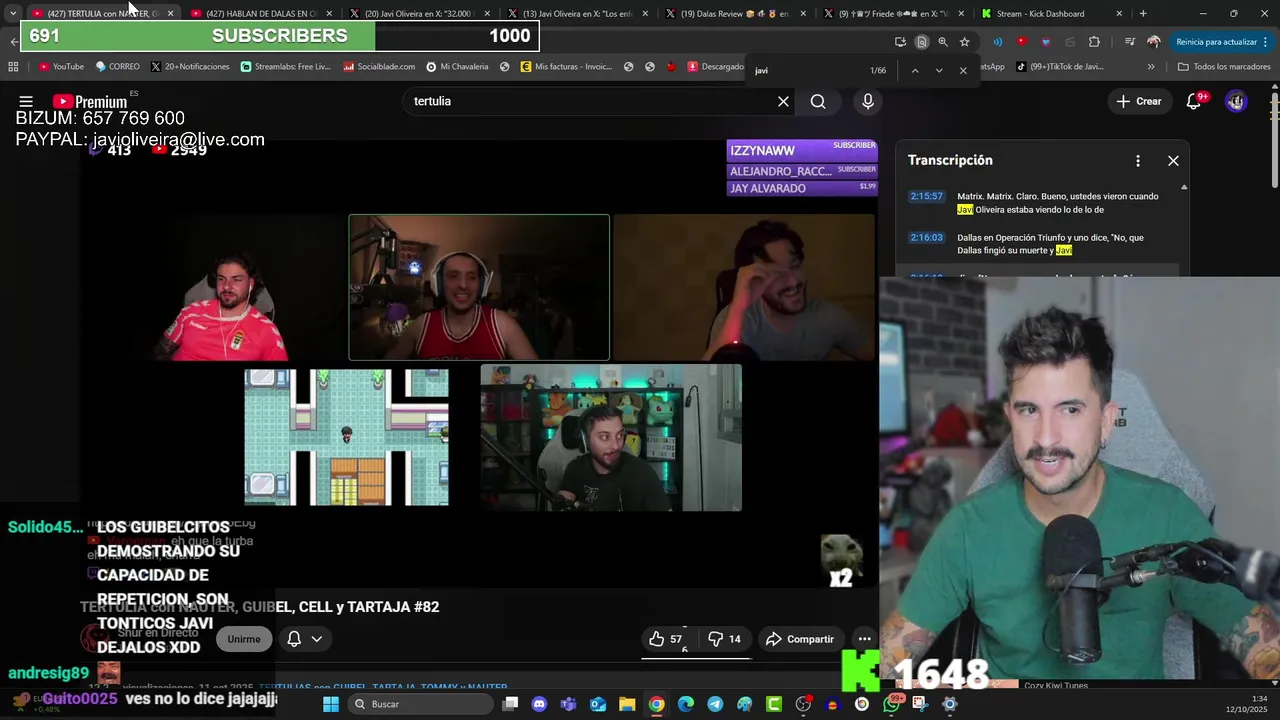This screenshot has width=1280, height=720.
Task: Open the Windows Start menu
Action: coord(331,704)
